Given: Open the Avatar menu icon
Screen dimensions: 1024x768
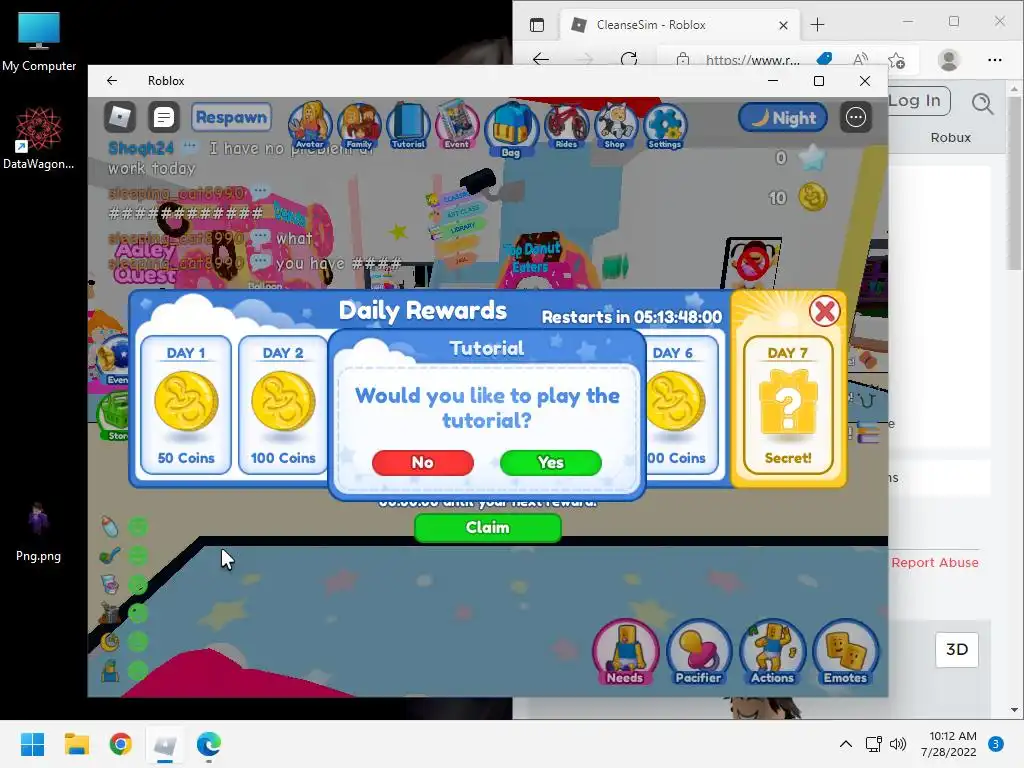Looking at the screenshot, I should [x=310, y=125].
